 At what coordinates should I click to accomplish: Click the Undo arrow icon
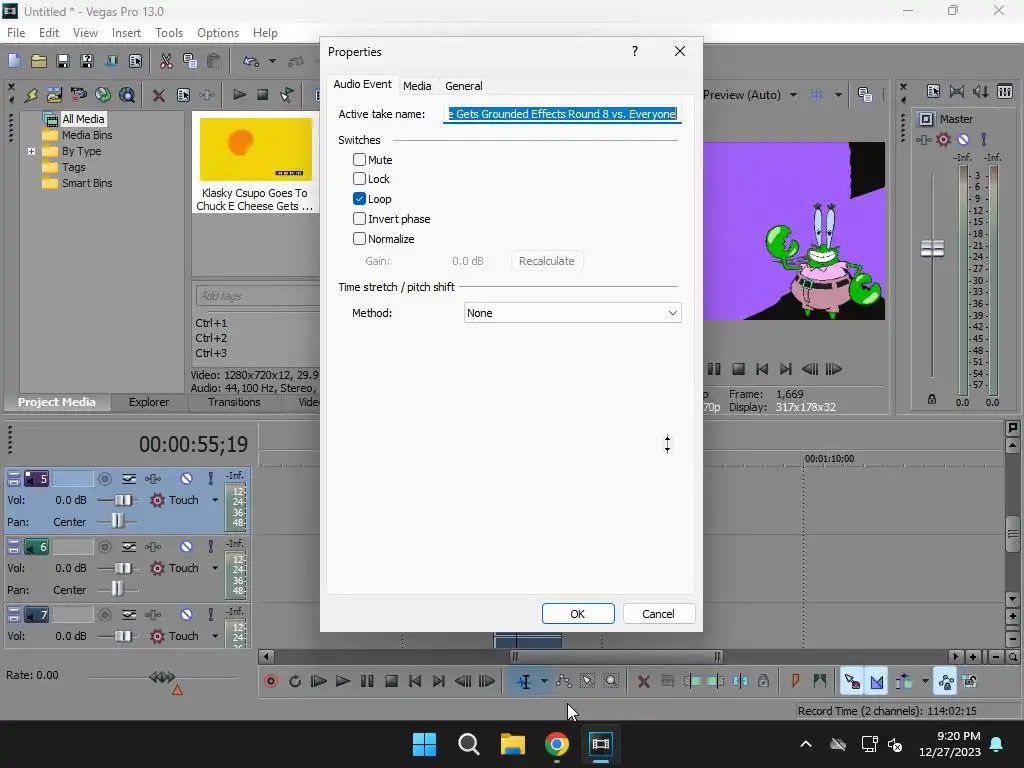250,61
